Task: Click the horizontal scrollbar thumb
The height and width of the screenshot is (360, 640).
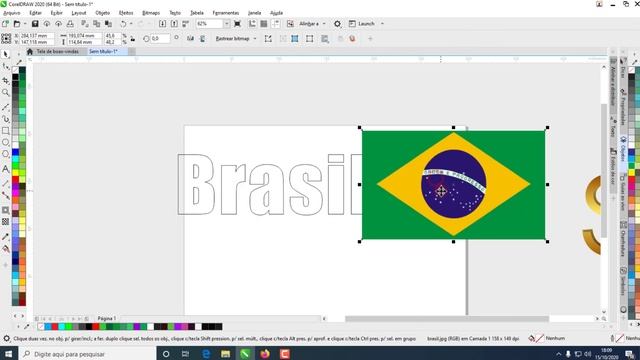Action: click(x=447, y=318)
